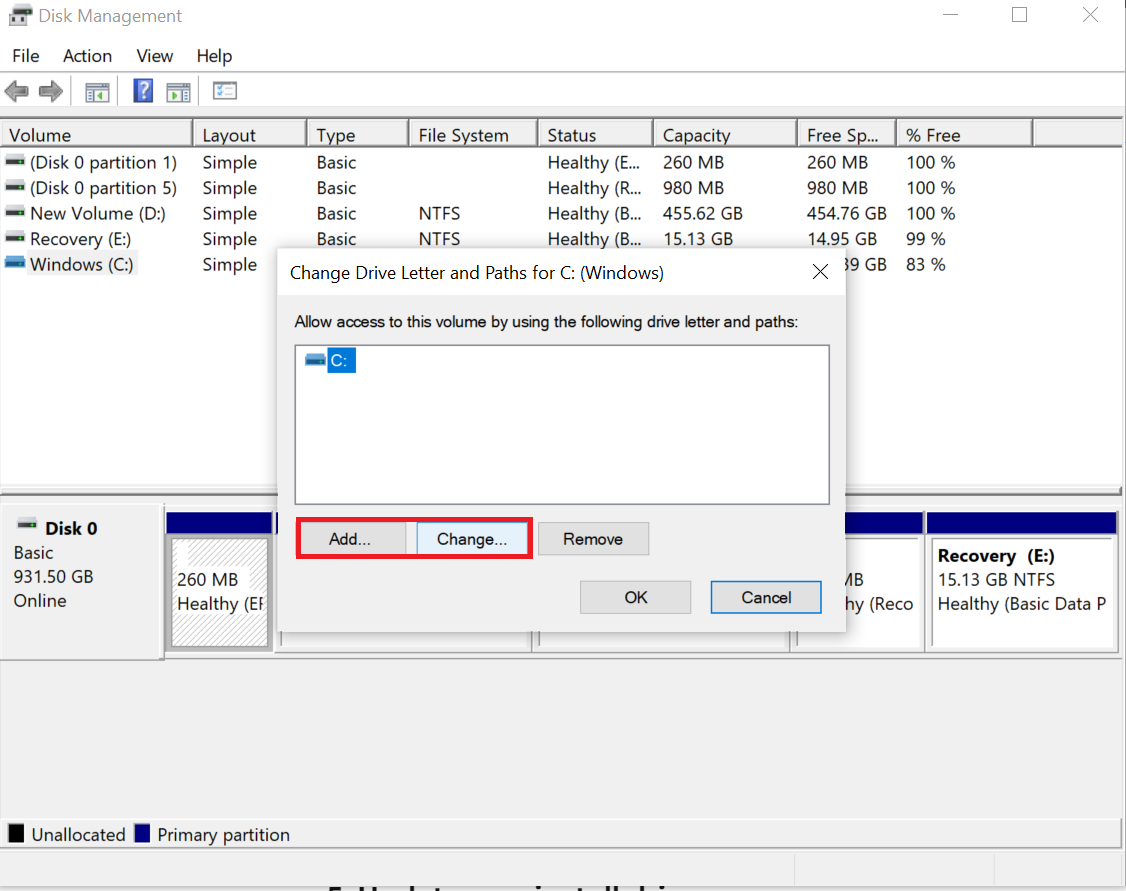Click the 15.13 GB capacity cell
Image resolution: width=1126 pixels, height=891 pixels.
click(x=697, y=238)
